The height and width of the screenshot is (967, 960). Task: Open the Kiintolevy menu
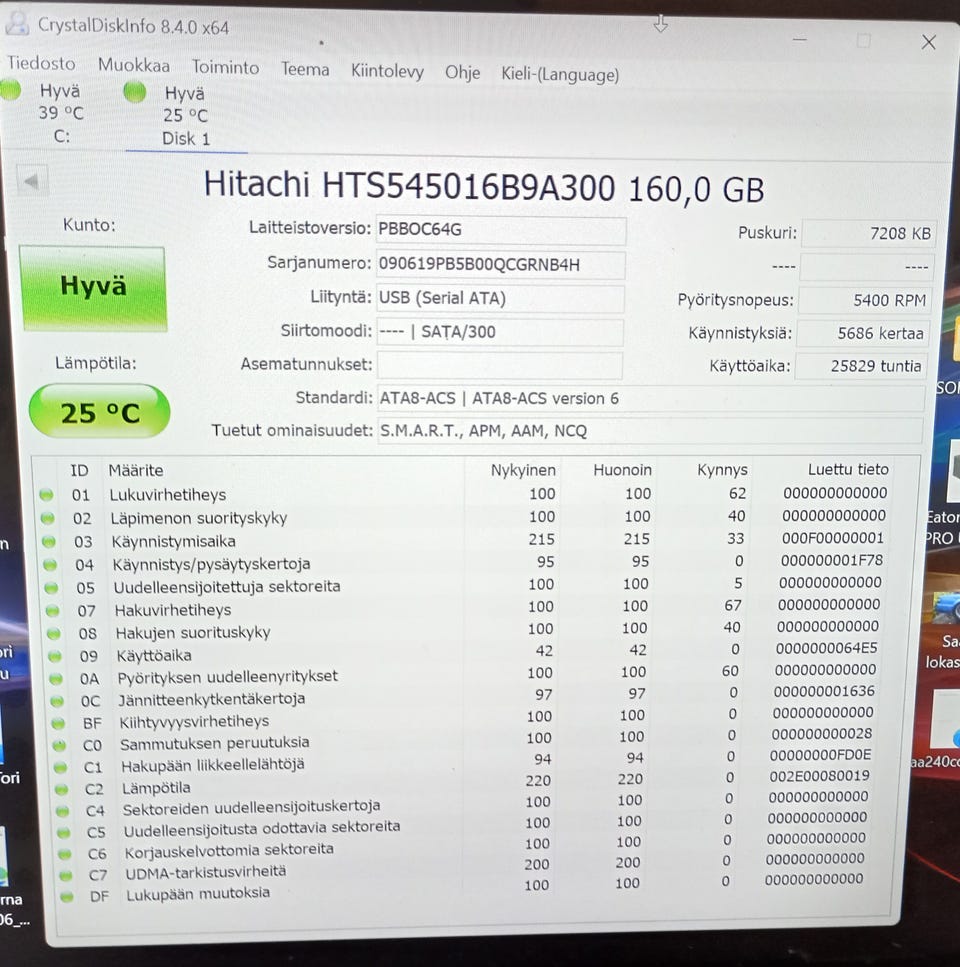tap(387, 72)
